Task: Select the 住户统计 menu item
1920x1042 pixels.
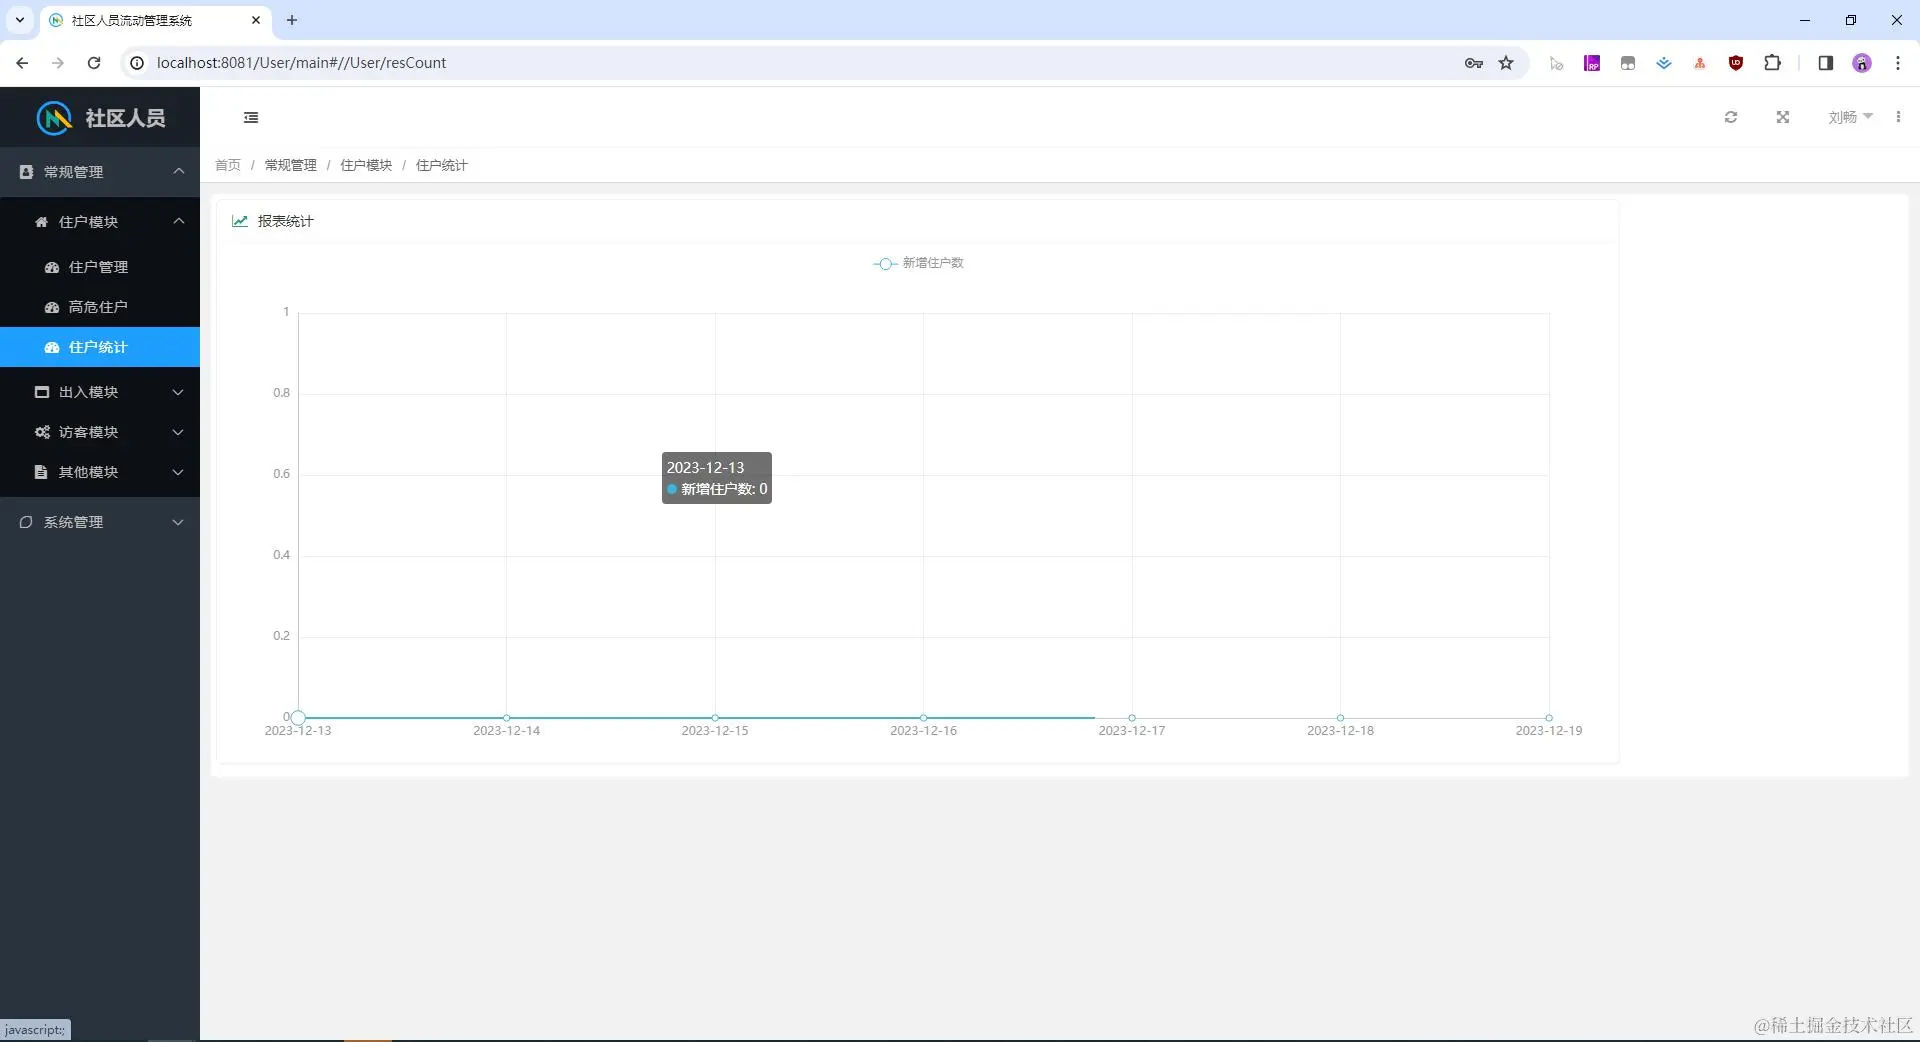Action: pos(100,347)
